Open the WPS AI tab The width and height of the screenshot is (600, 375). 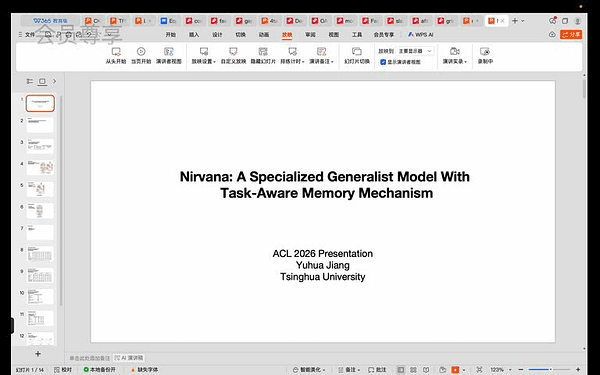[421, 35]
